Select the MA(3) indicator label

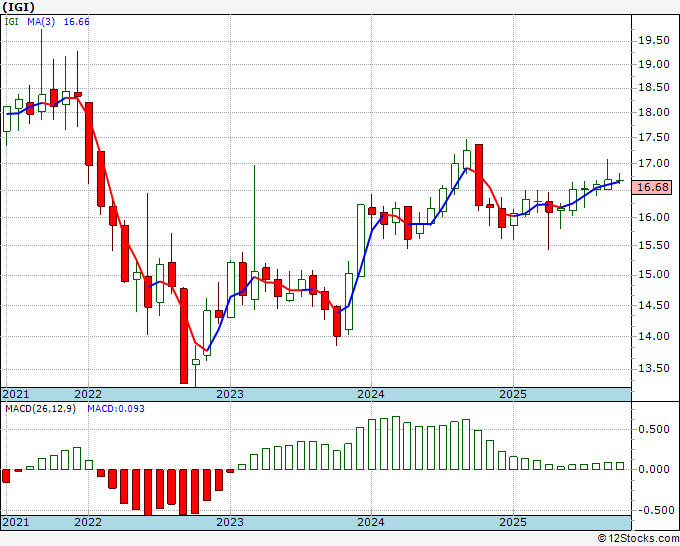(41, 21)
